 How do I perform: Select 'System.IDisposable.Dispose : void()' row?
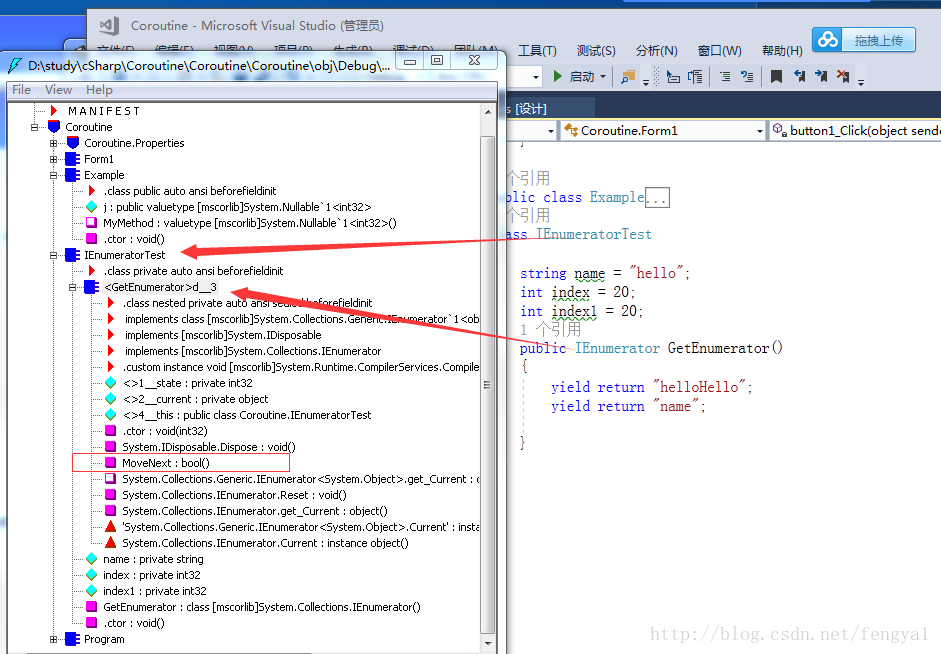(209, 446)
